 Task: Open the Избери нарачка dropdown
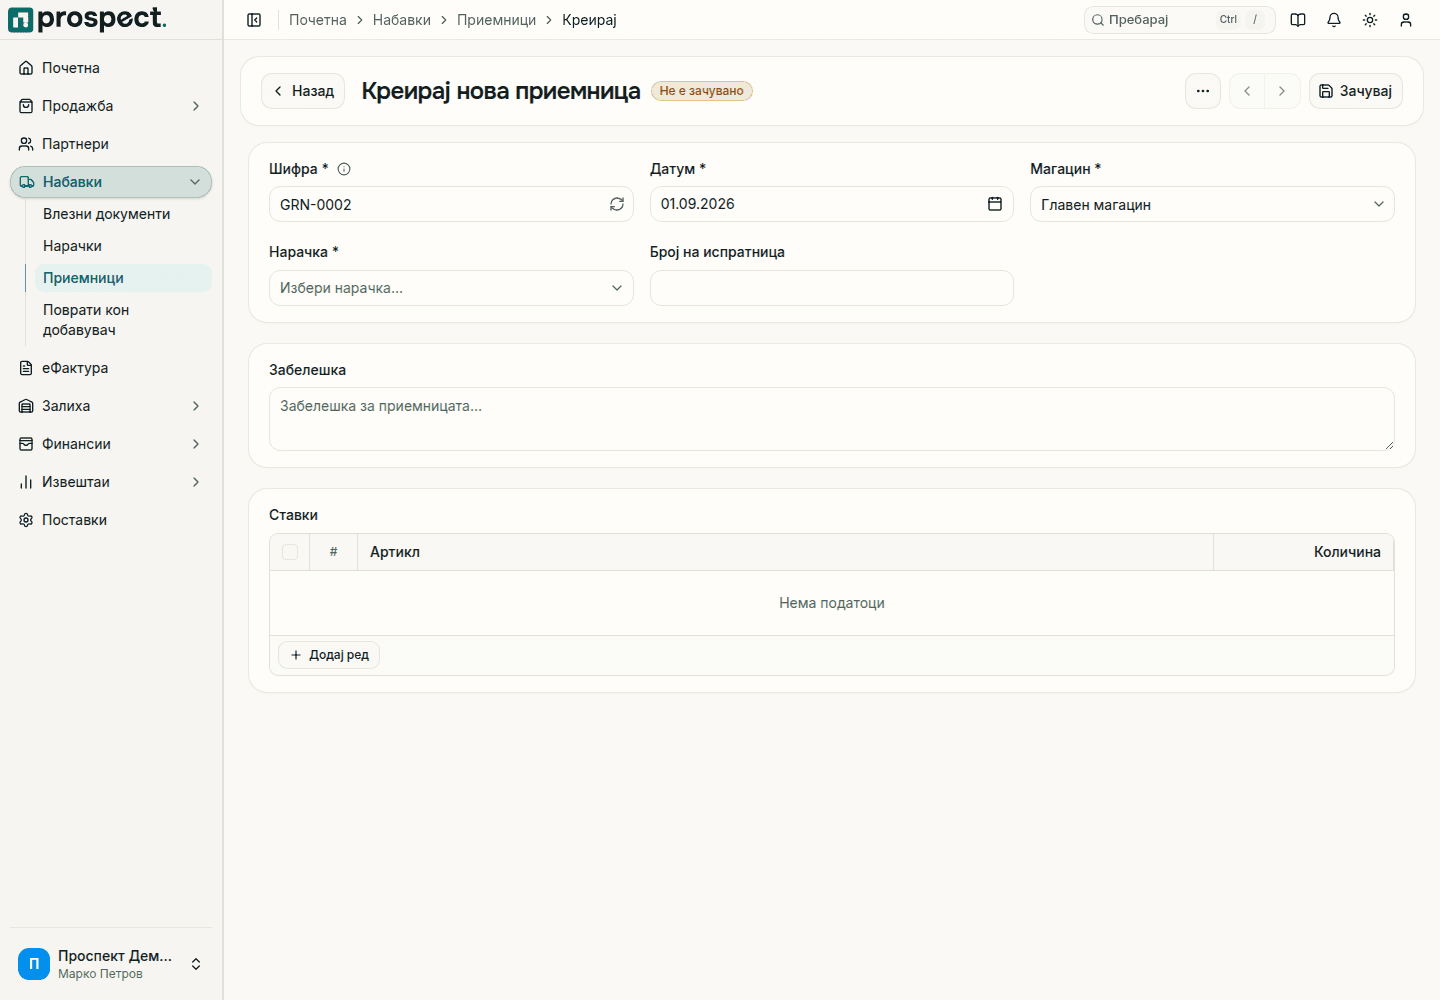(451, 288)
